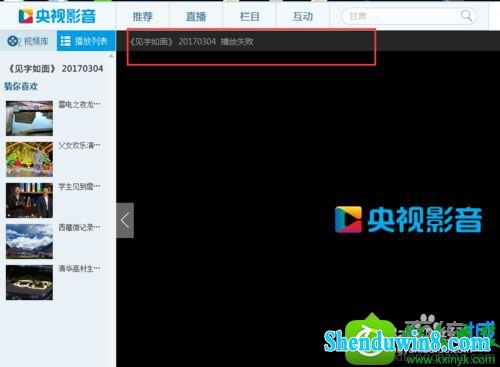
Task: Click the 西藏微记录… video title
Action: click(x=79, y=227)
